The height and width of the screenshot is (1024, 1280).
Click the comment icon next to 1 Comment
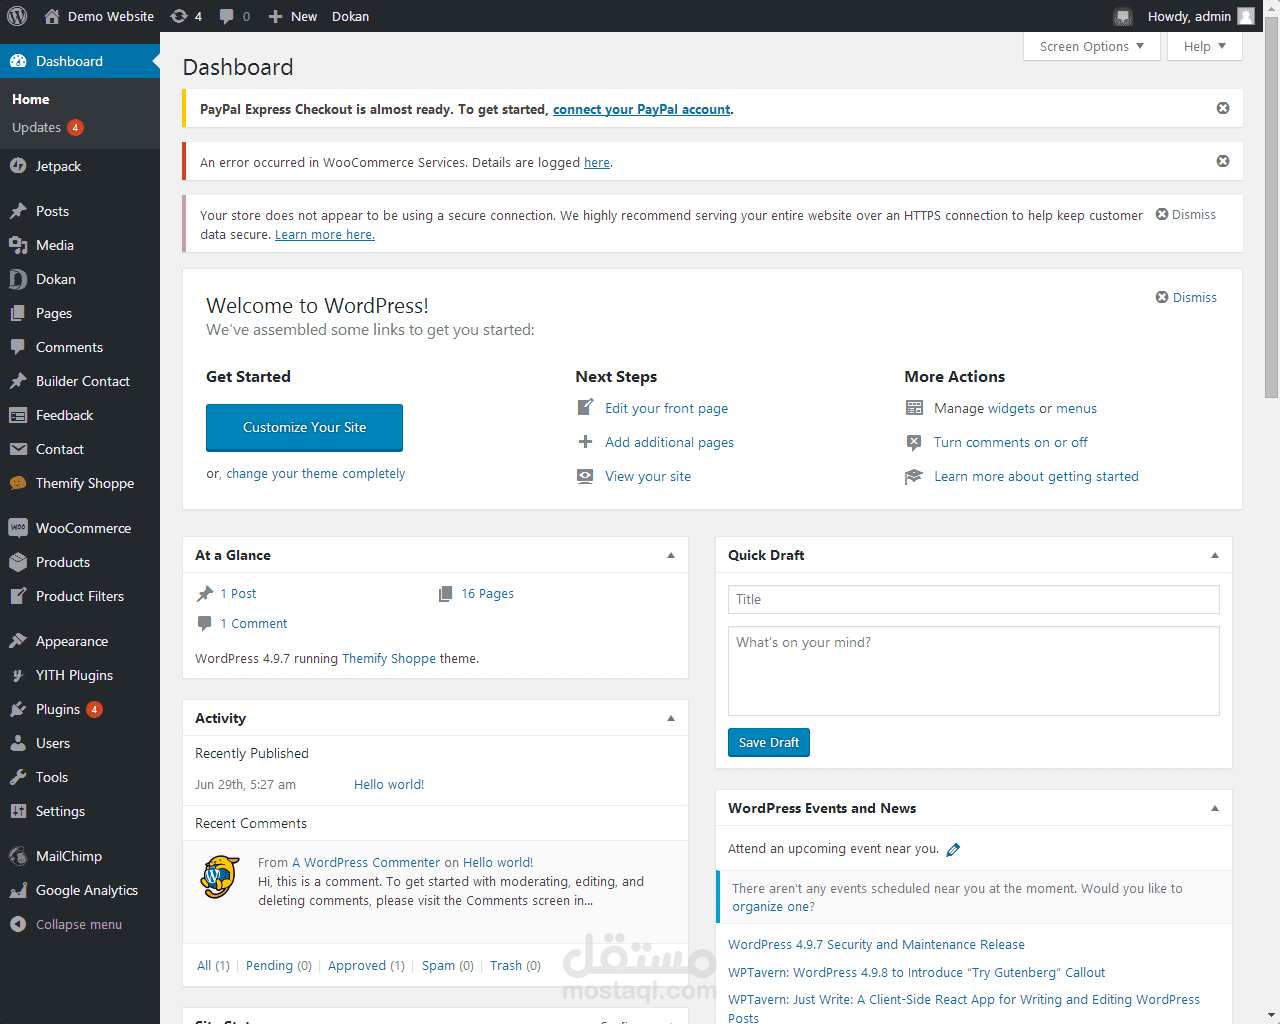click(x=205, y=623)
